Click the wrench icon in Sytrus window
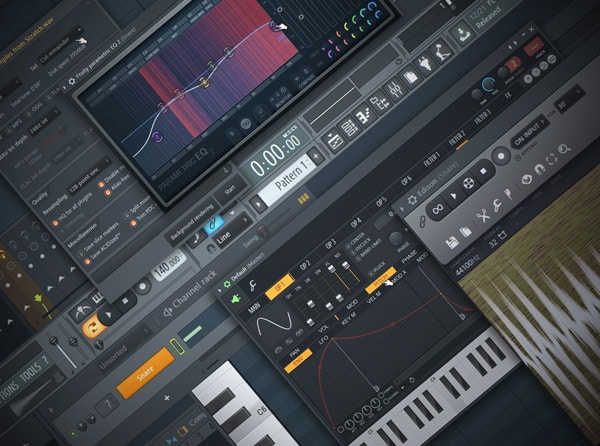This screenshot has width=600, height=446. point(253,285)
